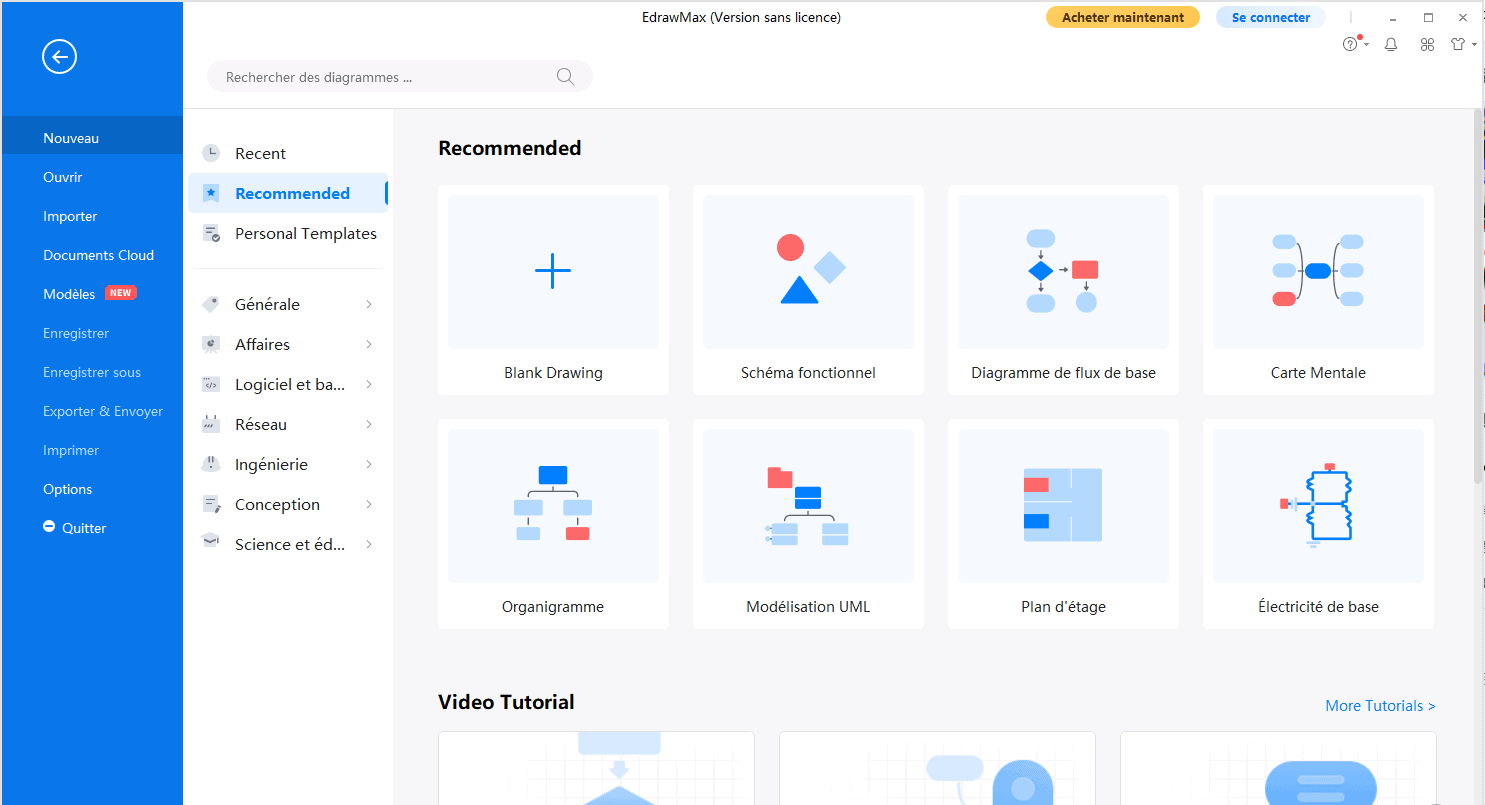
Task: Click the plus icon for Blank Drawing
Action: [553, 271]
